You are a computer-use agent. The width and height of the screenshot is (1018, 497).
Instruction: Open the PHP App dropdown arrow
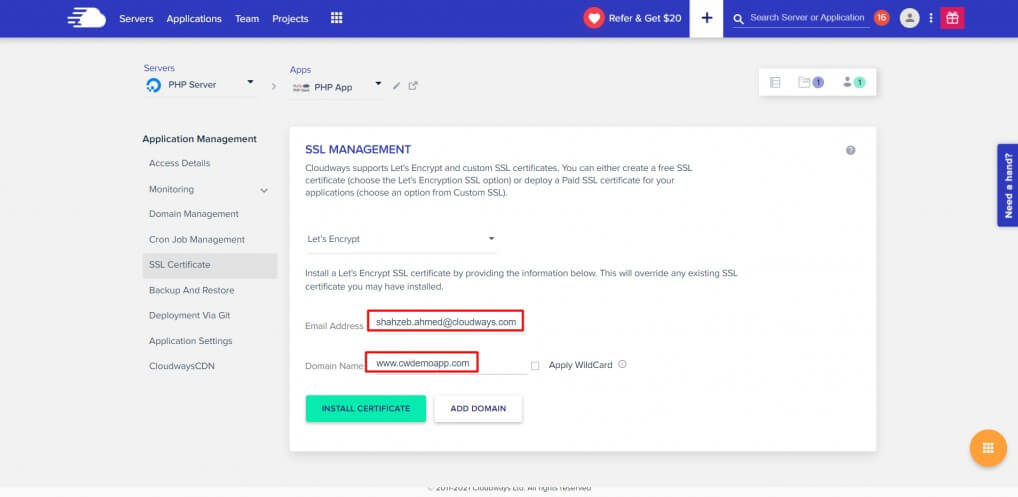379,84
